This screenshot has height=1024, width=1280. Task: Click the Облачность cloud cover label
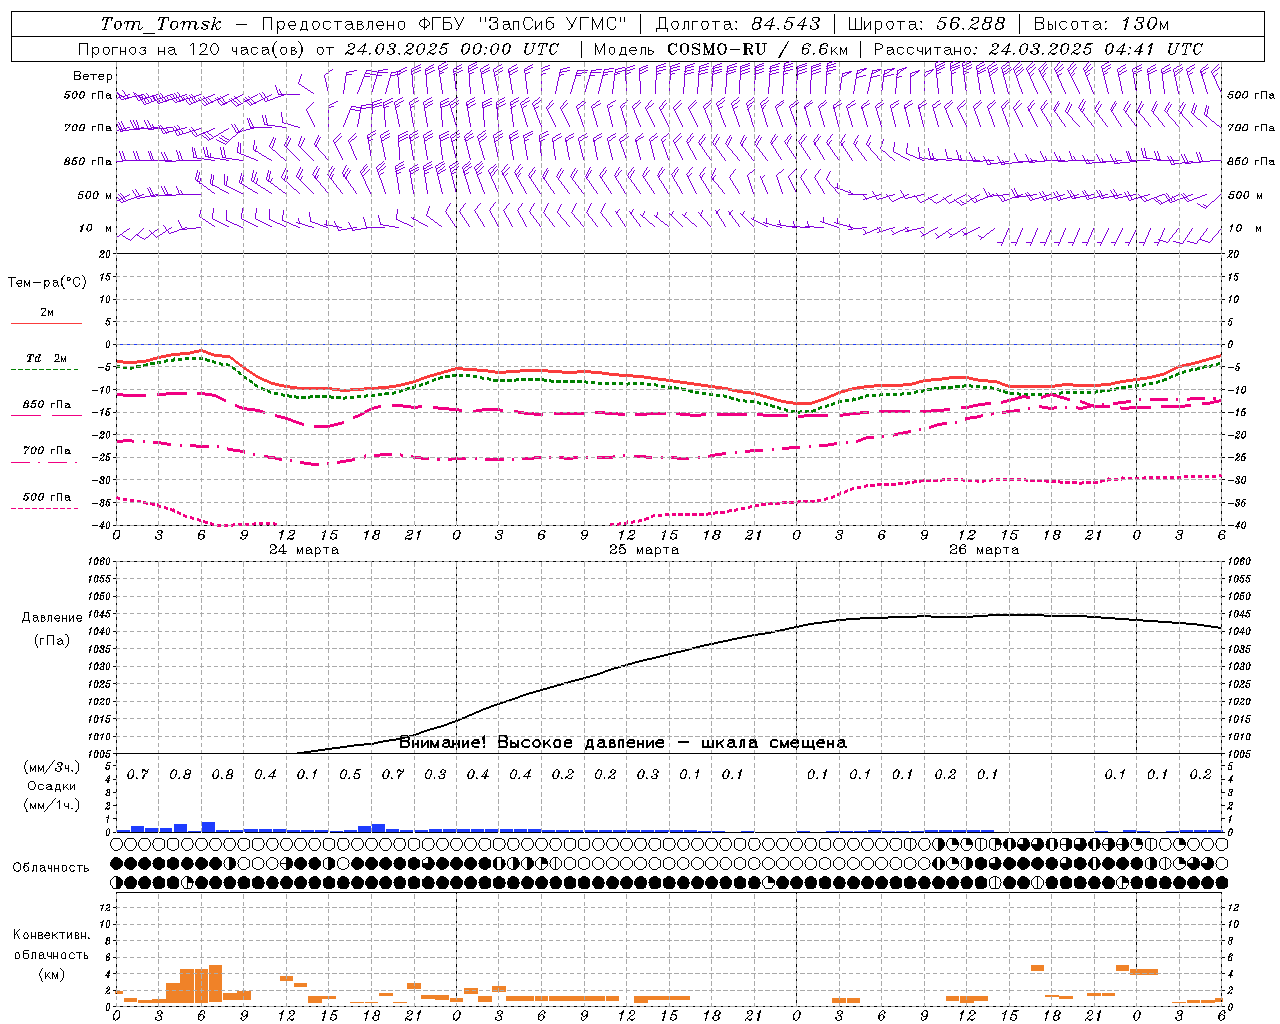tap(51, 868)
